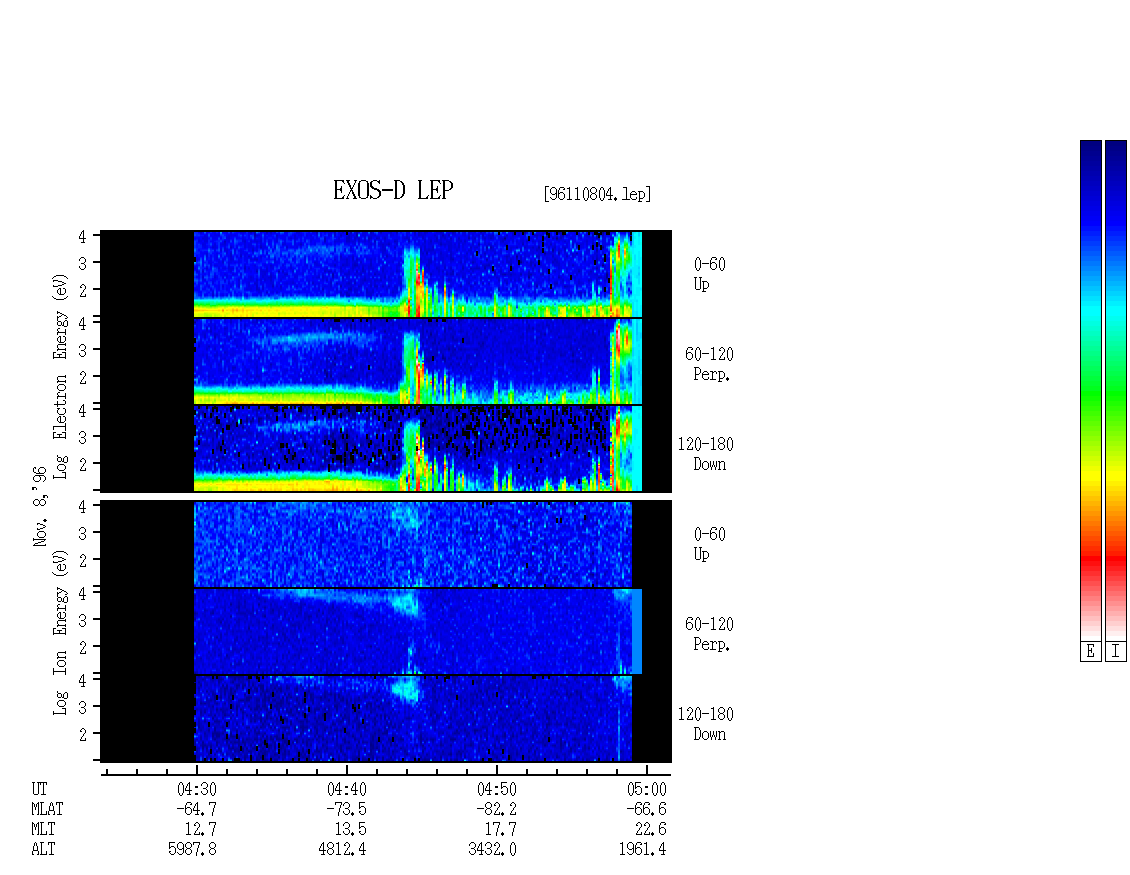
Task: Click the 04:50 time tick label
Action: [497, 789]
